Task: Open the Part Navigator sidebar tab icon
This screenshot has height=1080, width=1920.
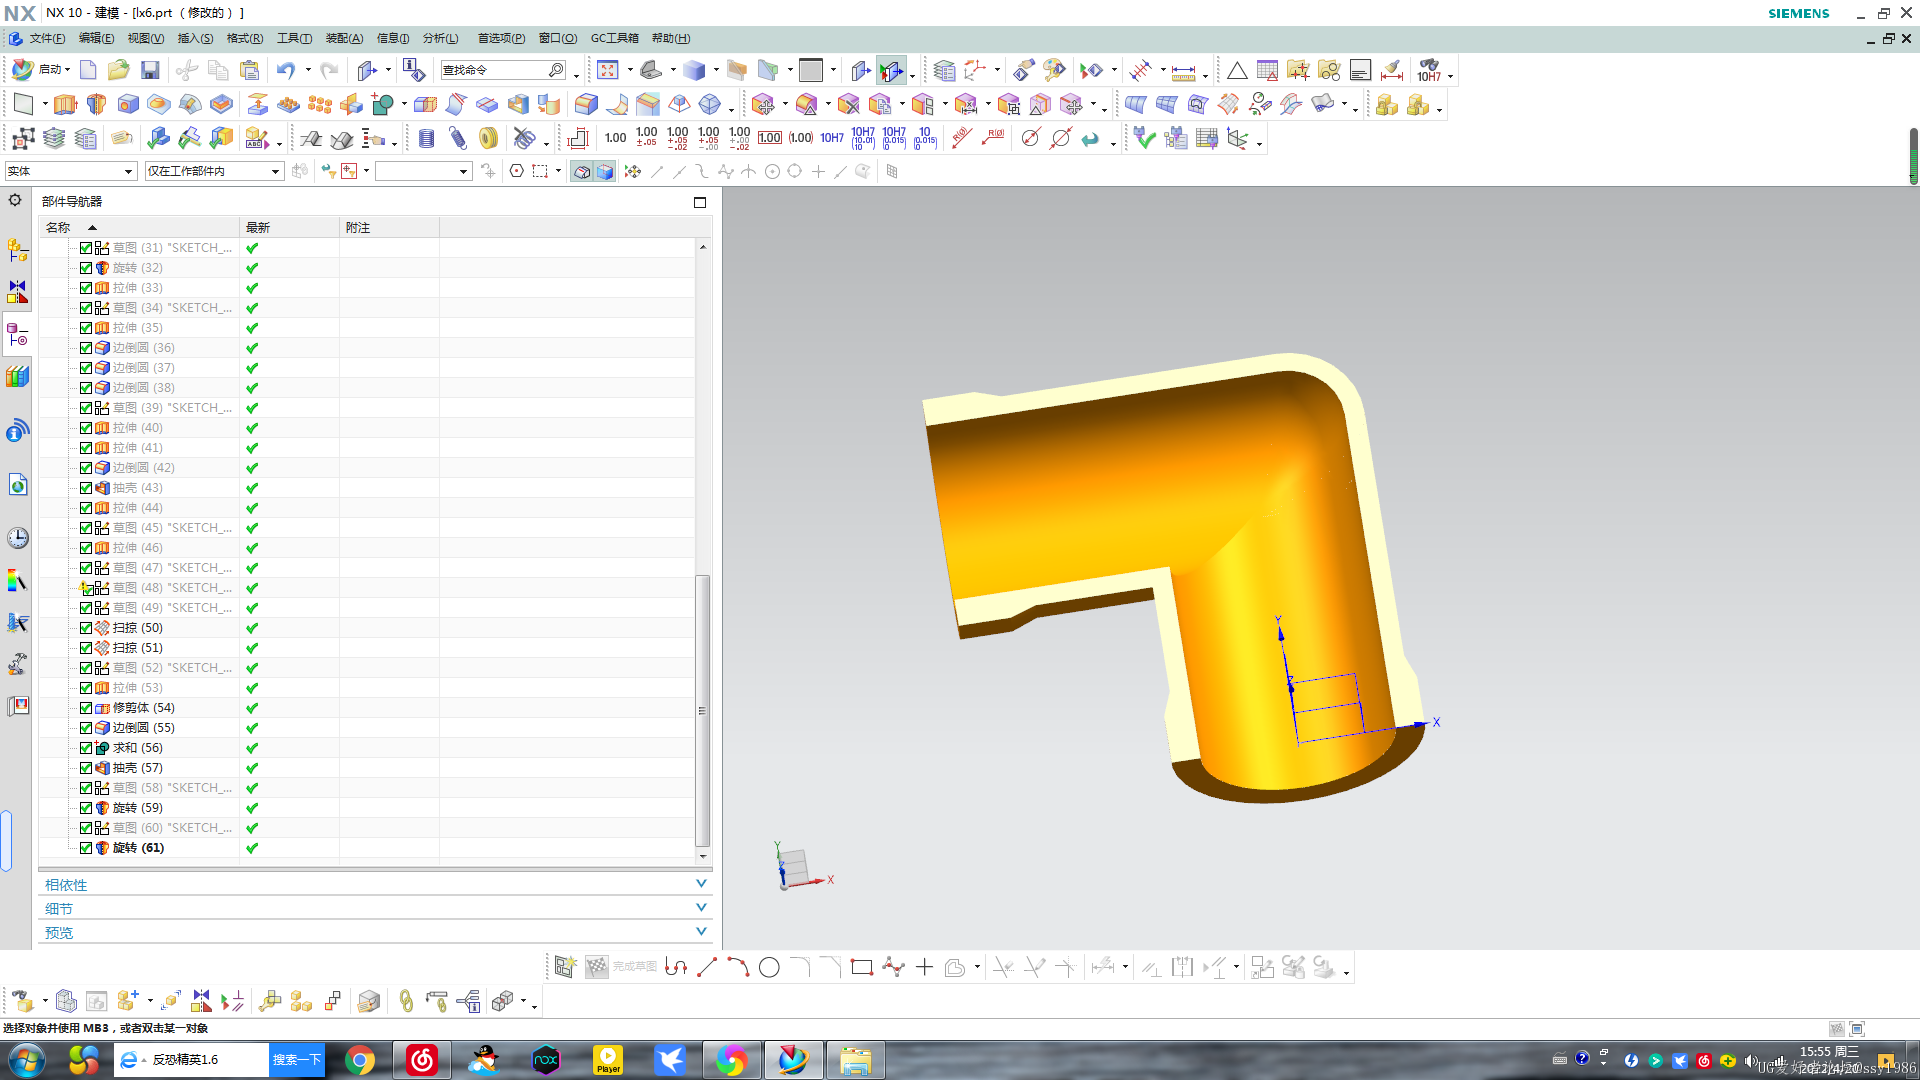Action: click(17, 335)
